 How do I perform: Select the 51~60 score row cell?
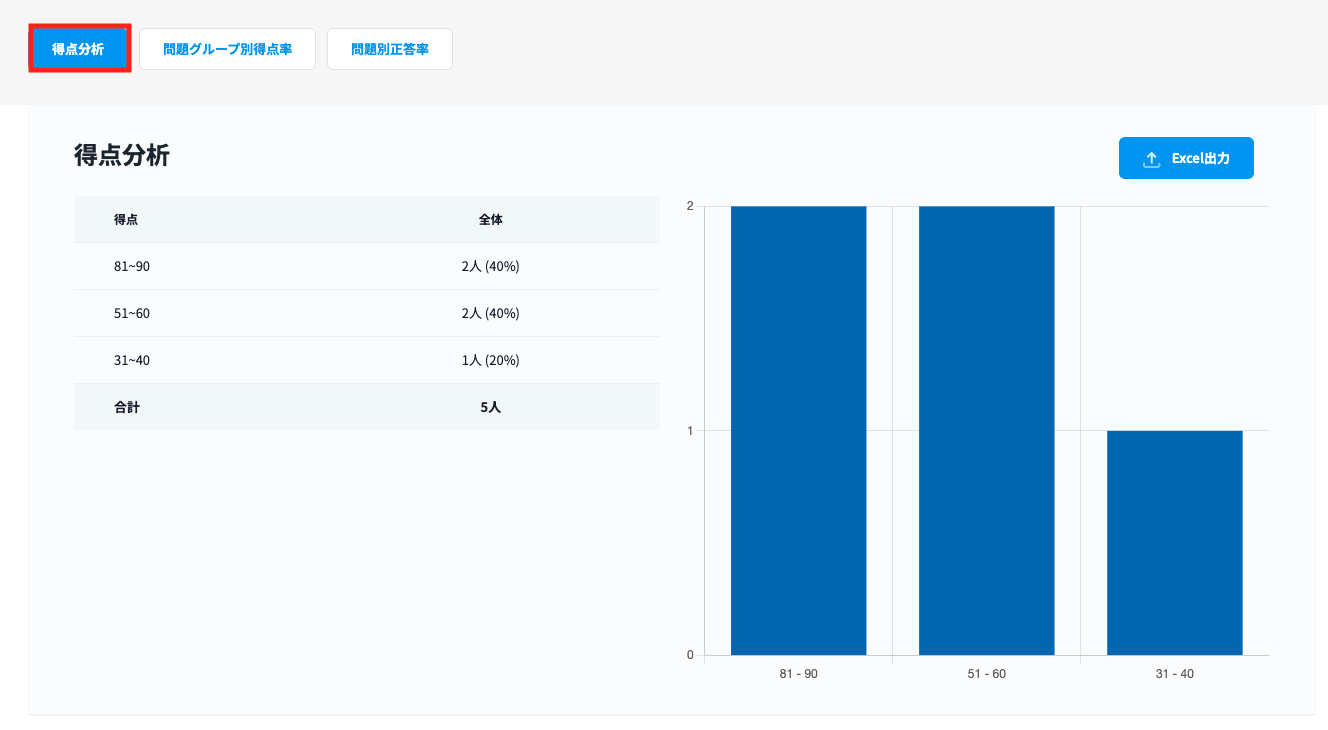pos(132,313)
